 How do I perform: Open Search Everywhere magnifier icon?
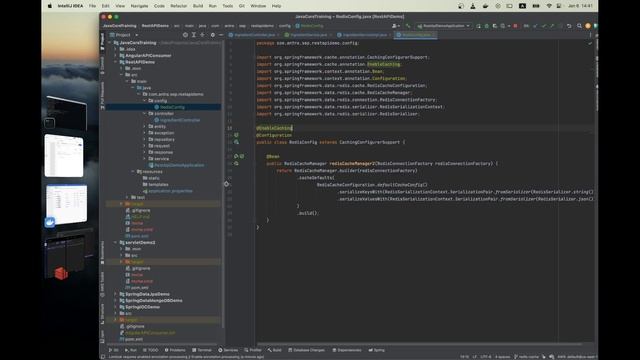[x=579, y=26]
